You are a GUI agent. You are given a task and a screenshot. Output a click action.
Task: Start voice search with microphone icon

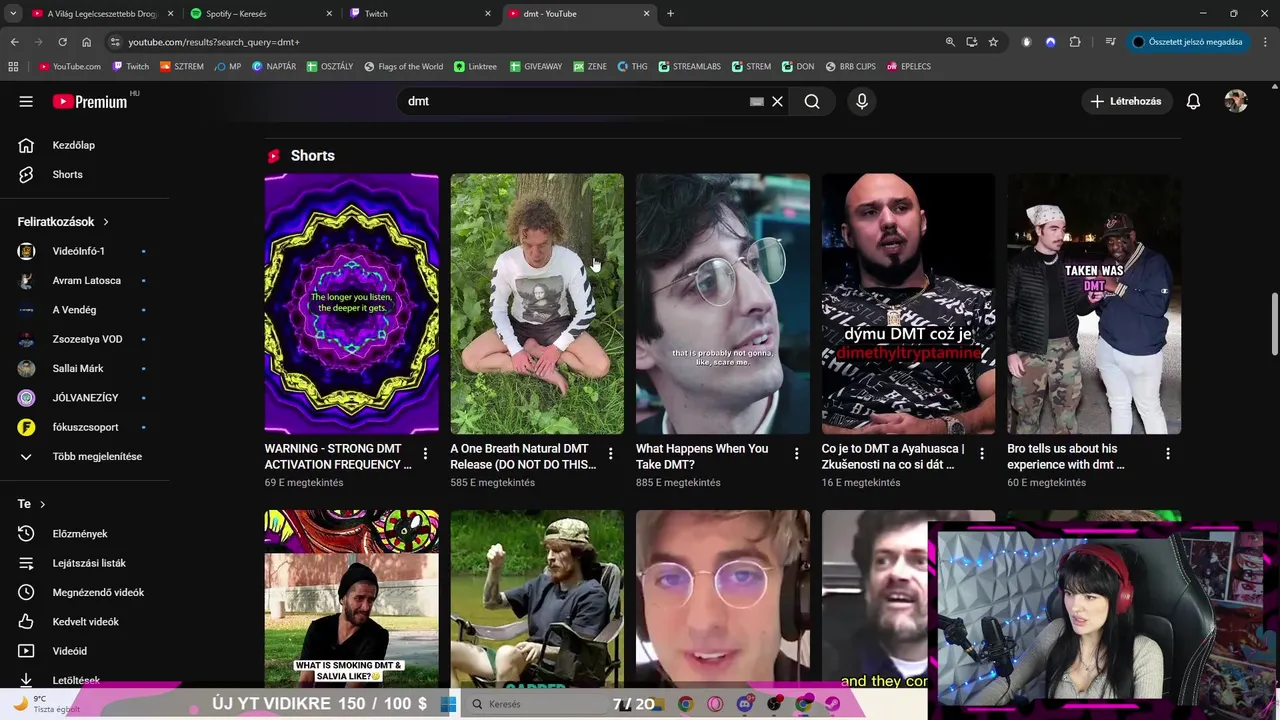[862, 101]
